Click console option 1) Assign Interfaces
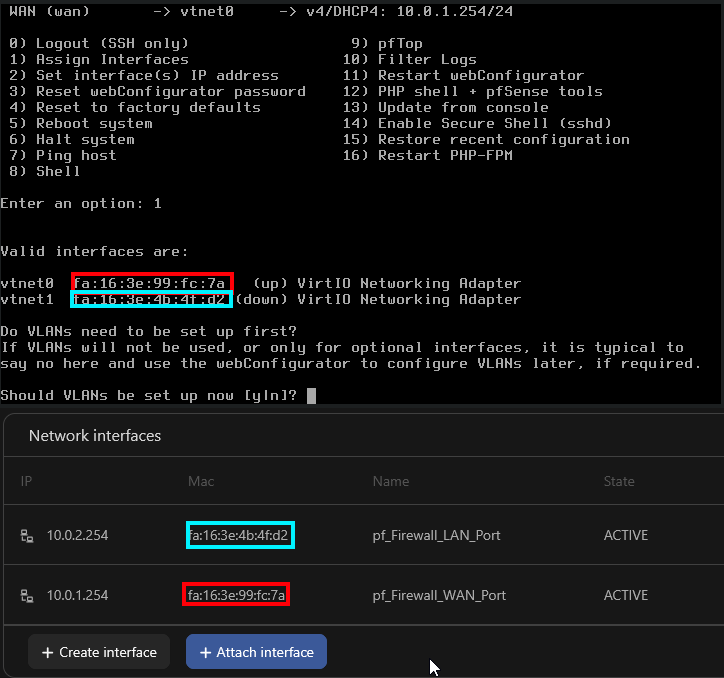The width and height of the screenshot is (724, 678). (x=99, y=60)
